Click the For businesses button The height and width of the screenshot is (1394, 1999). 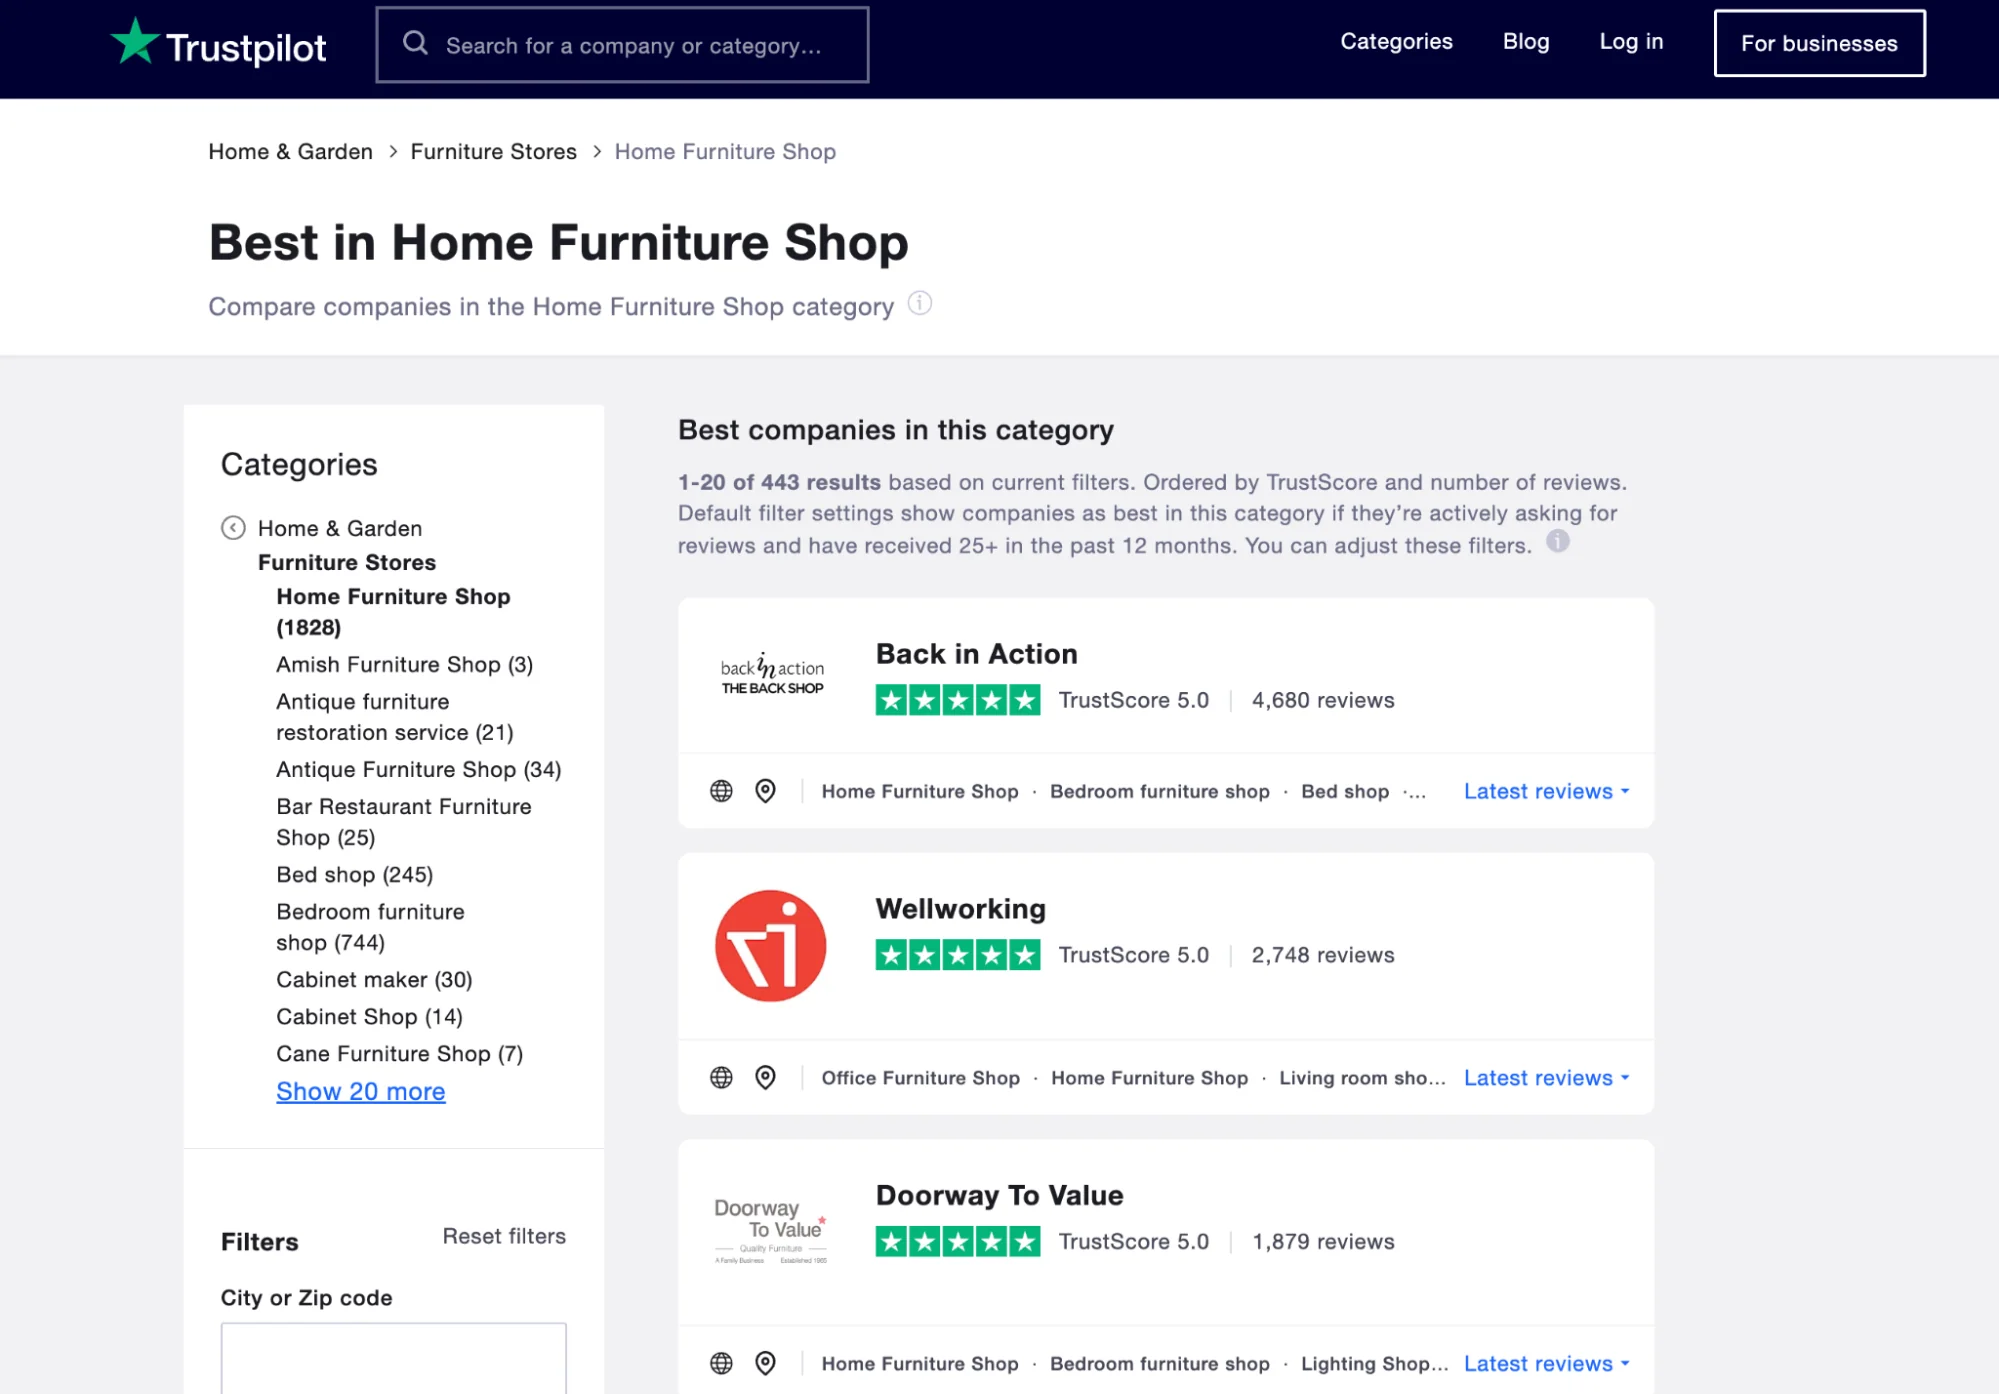(1819, 42)
